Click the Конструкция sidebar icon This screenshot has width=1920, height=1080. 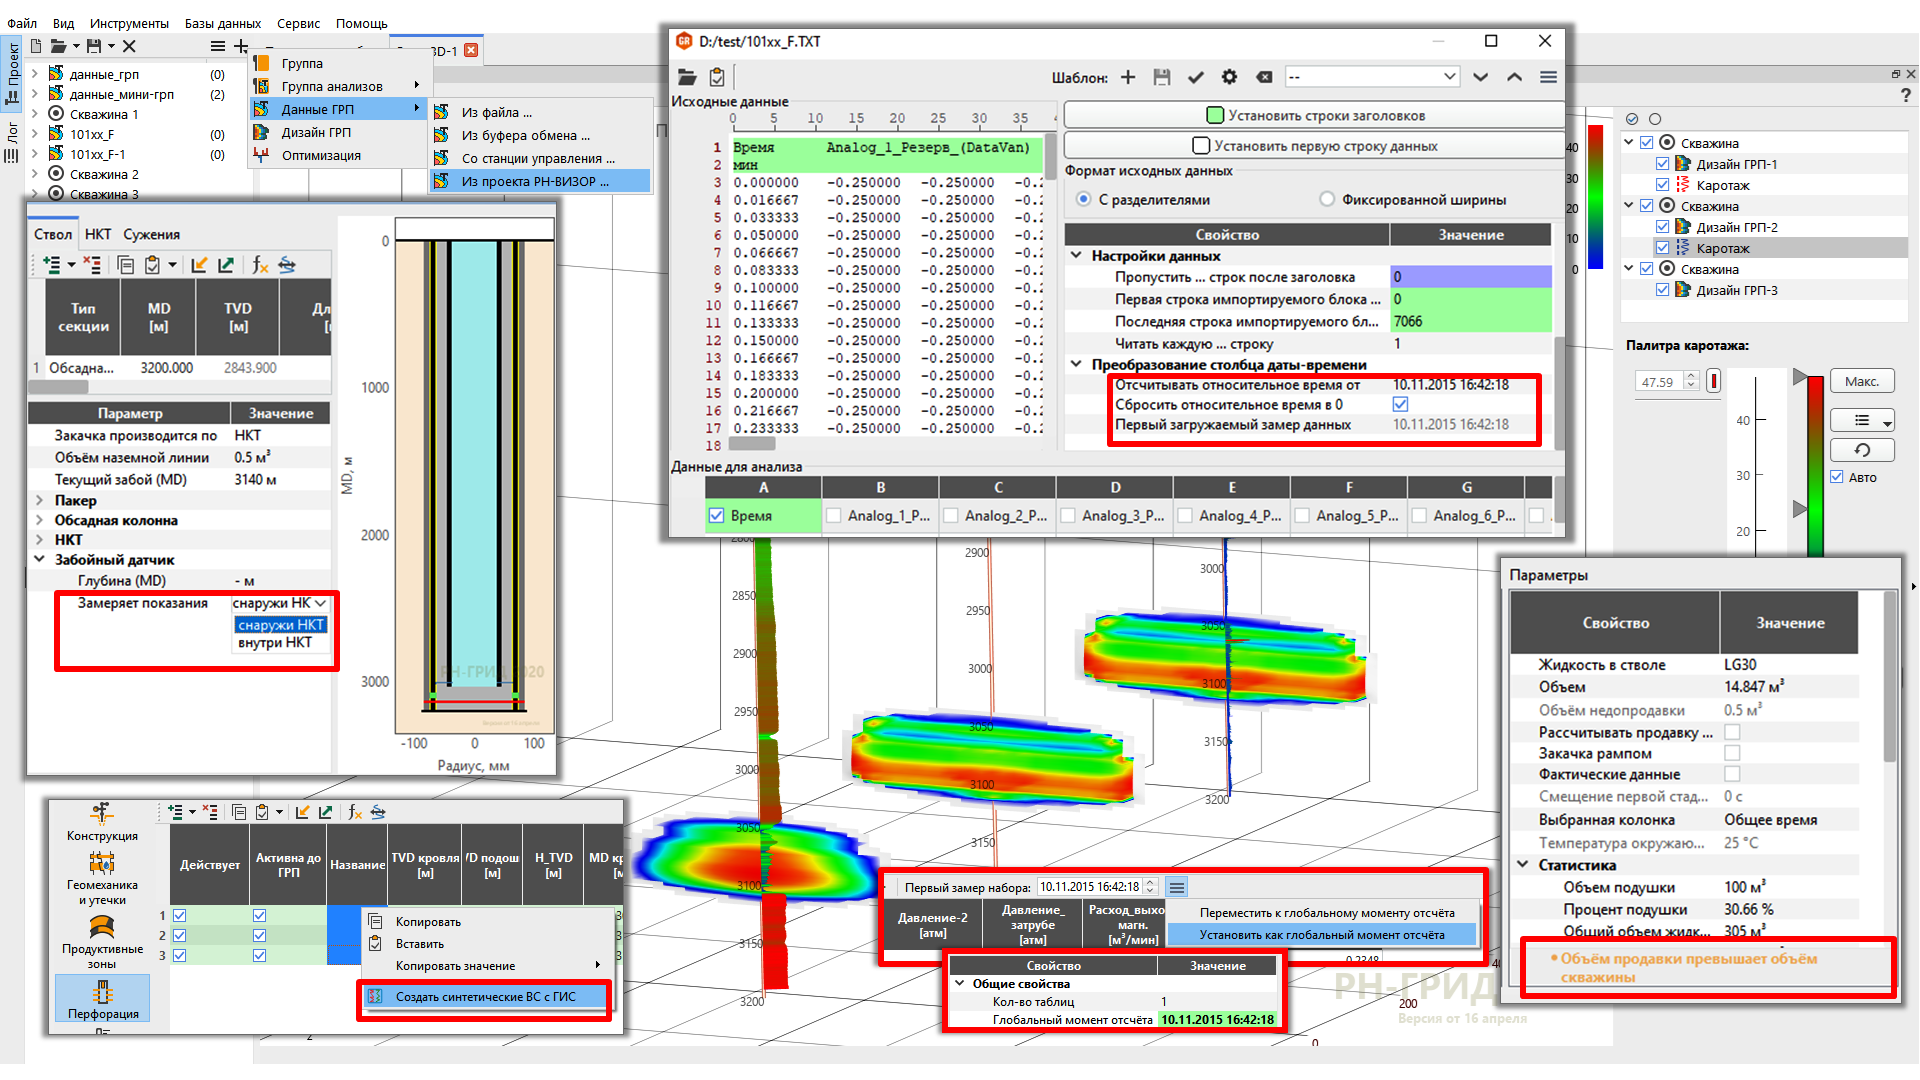coord(103,813)
